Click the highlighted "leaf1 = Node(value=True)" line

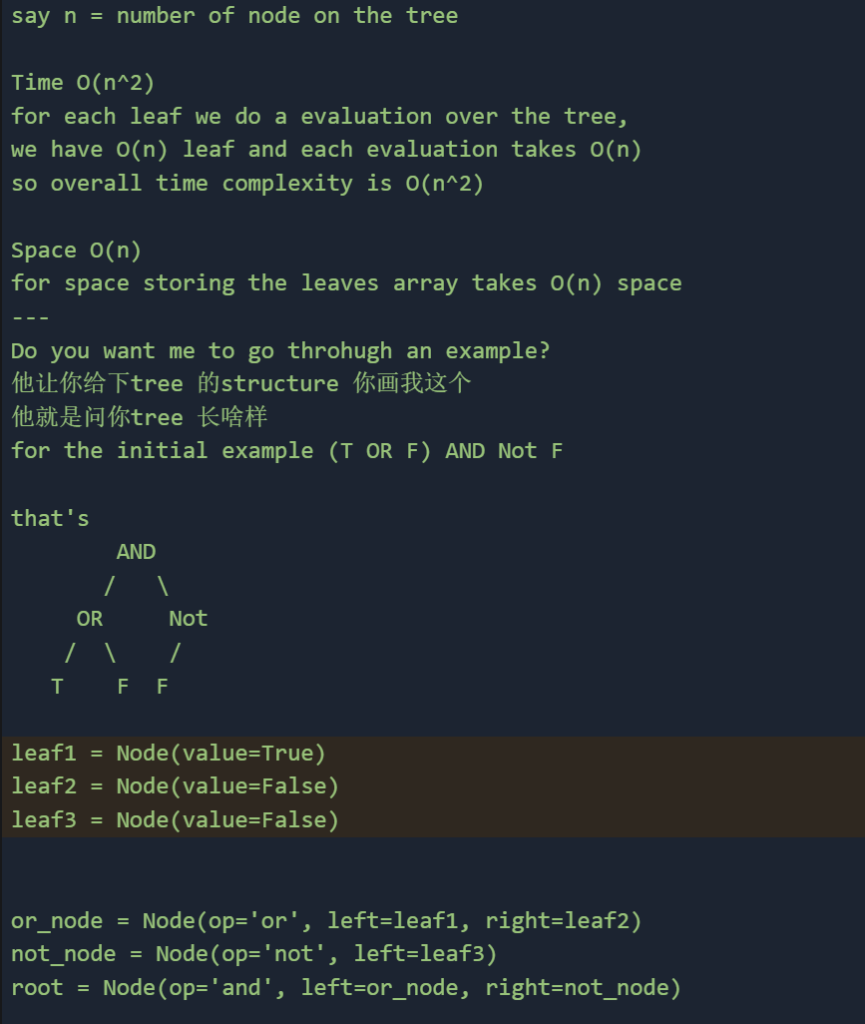[x=168, y=753]
